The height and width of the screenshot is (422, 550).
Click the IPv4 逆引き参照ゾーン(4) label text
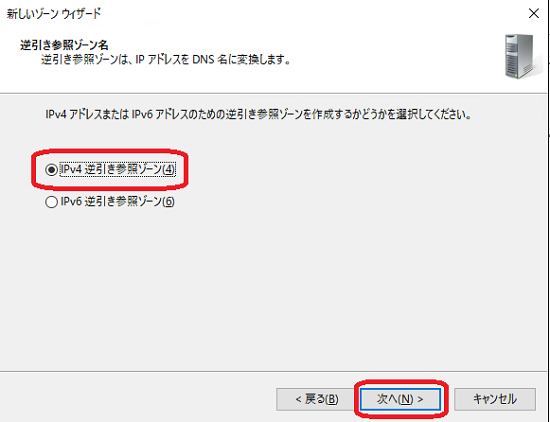click(x=117, y=170)
